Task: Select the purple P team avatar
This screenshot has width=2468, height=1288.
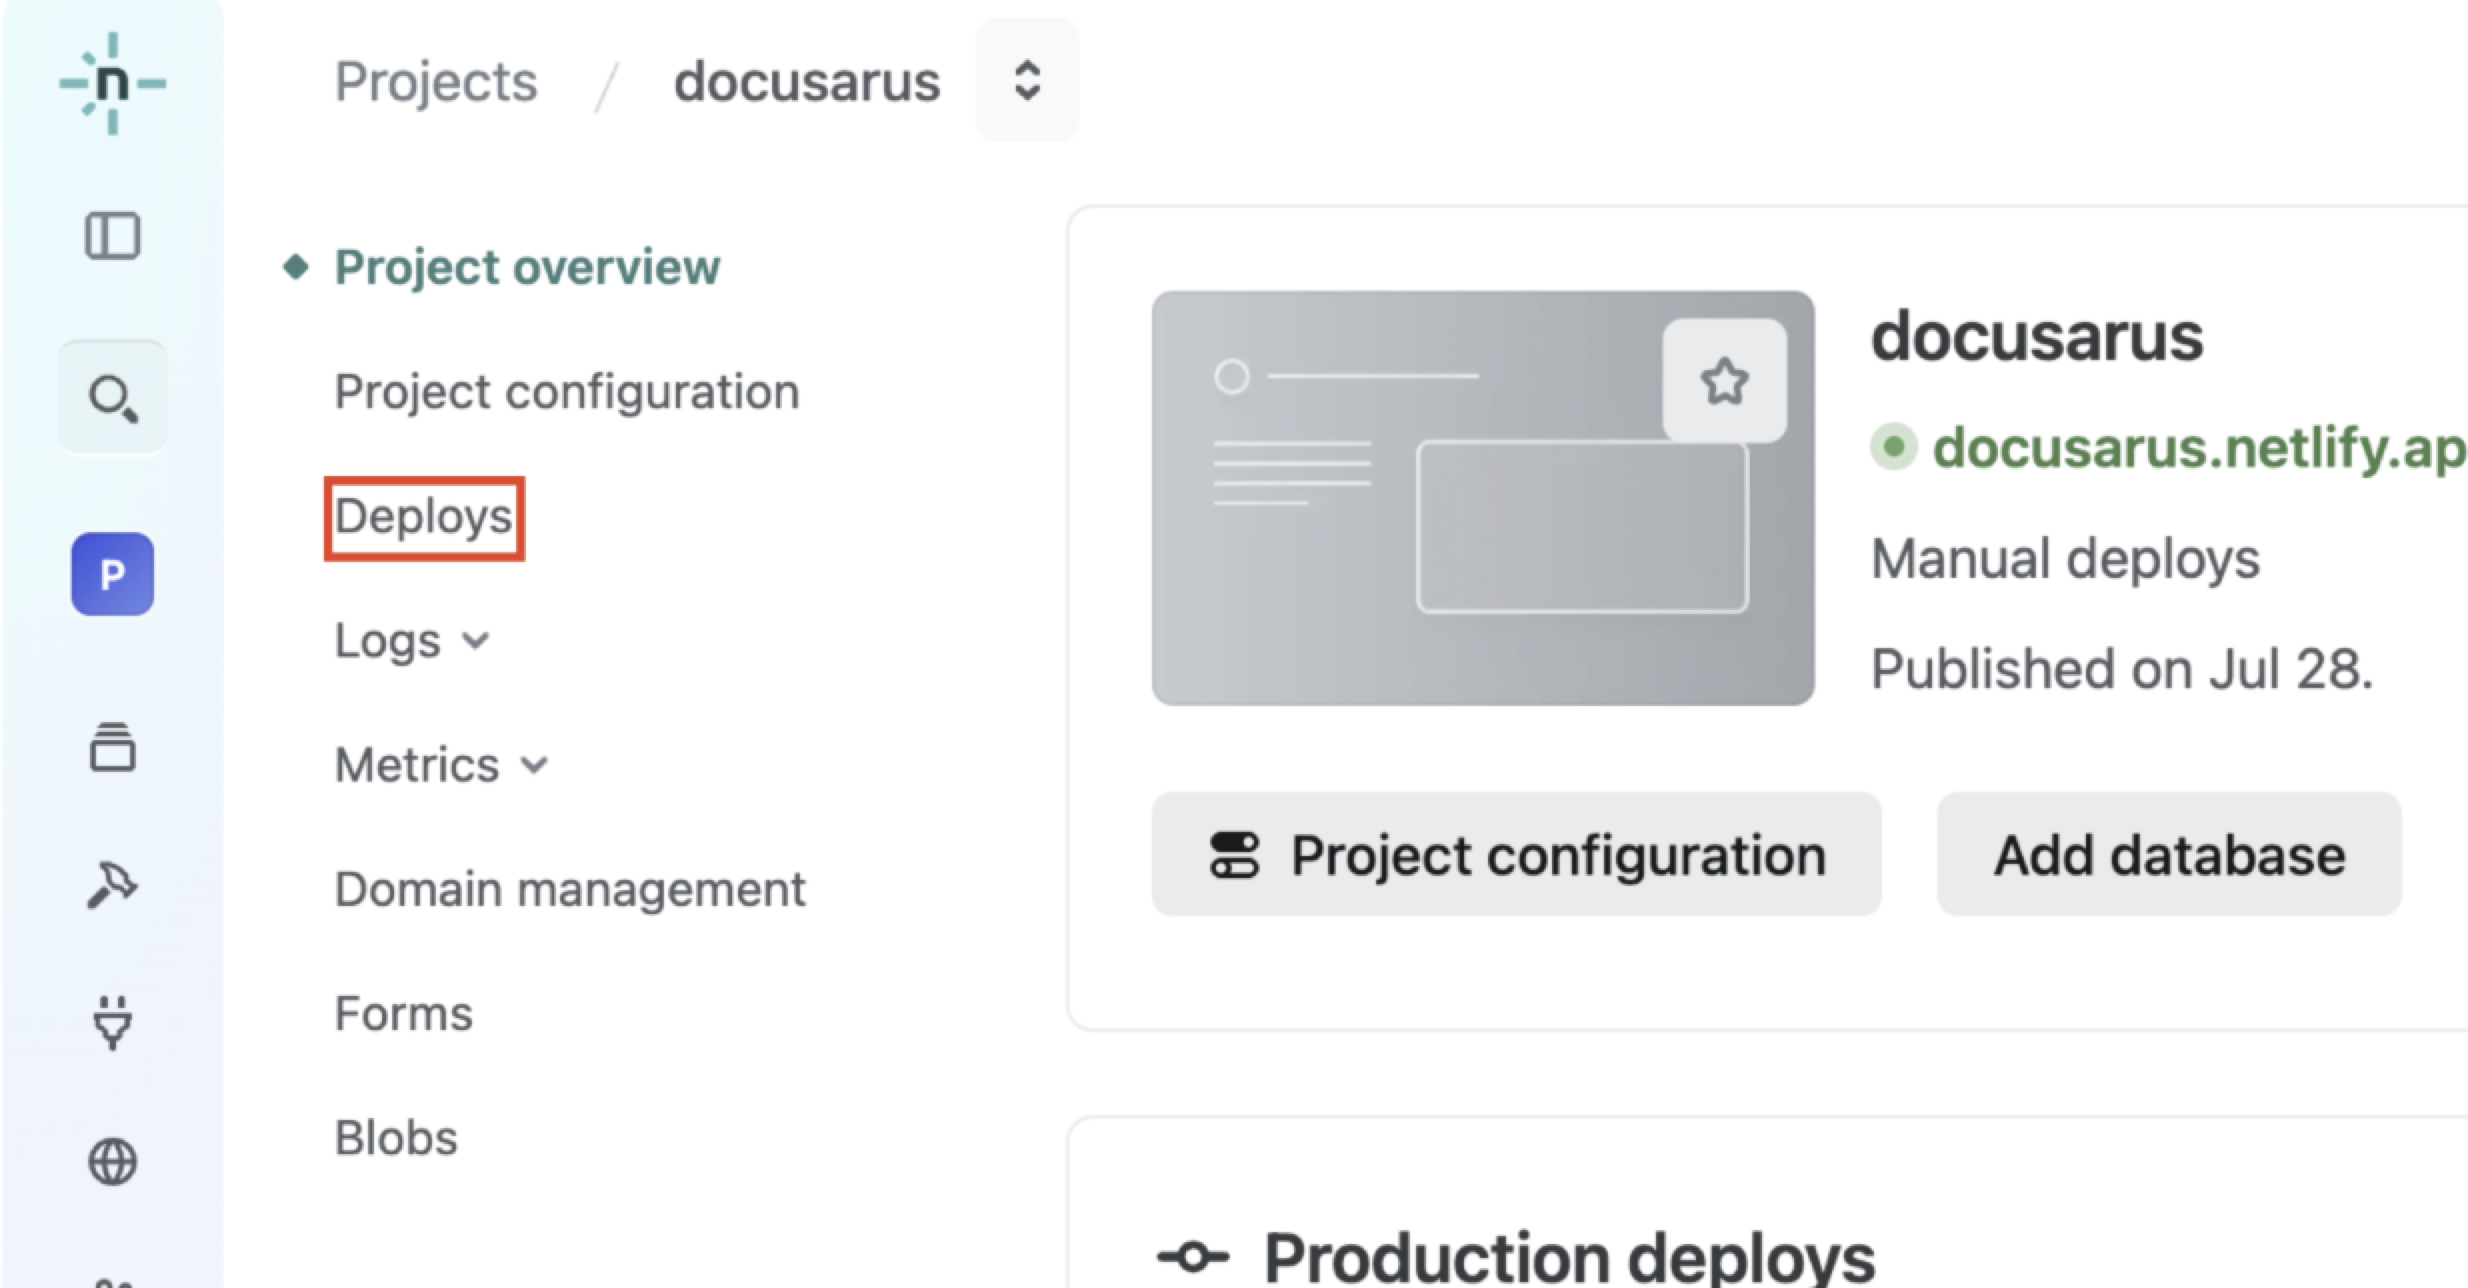Action: point(112,574)
